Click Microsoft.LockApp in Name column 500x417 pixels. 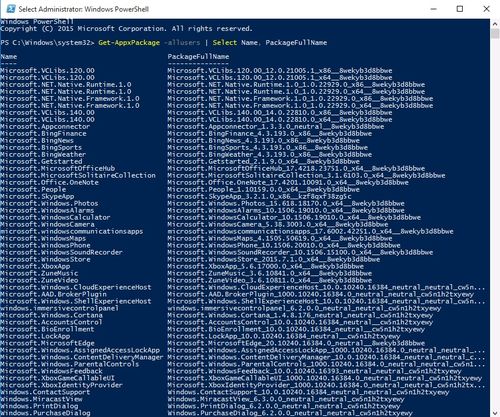(35, 337)
